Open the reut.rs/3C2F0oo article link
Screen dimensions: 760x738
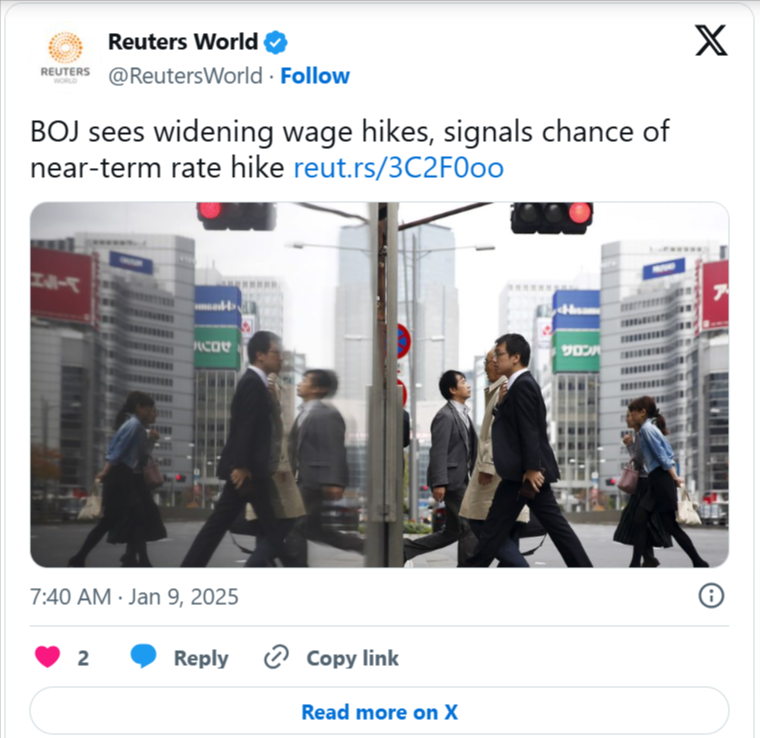[399, 168]
